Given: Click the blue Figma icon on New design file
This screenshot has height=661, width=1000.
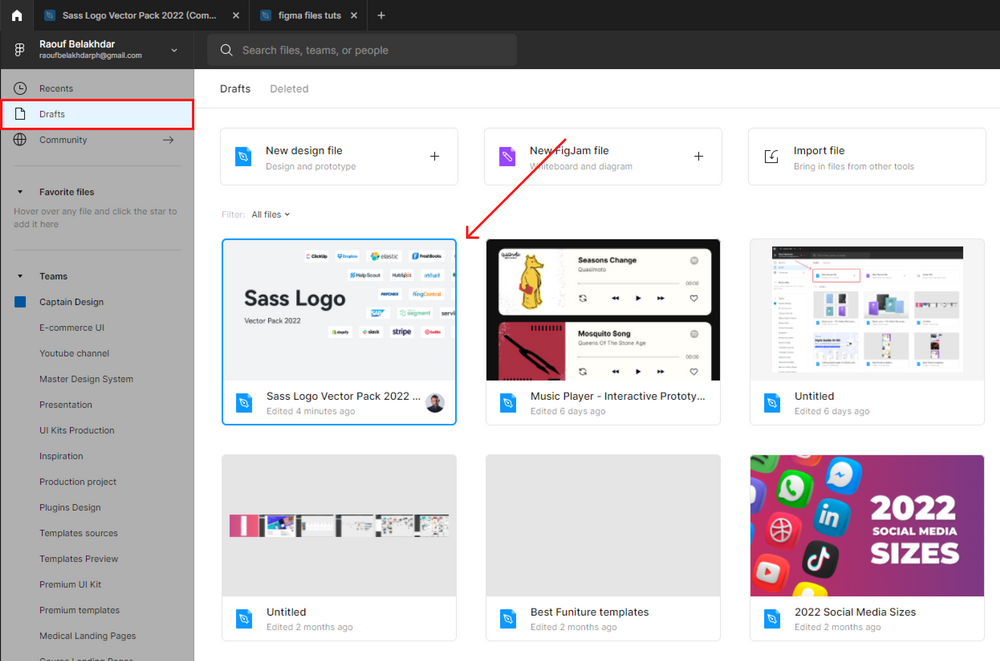Looking at the screenshot, I should pos(243,156).
